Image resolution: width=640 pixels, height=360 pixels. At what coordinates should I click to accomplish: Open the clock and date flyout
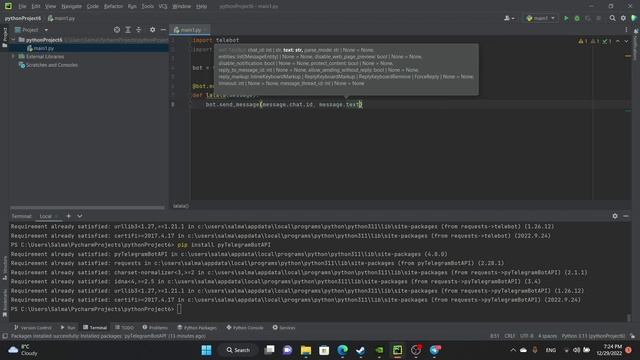609,350
